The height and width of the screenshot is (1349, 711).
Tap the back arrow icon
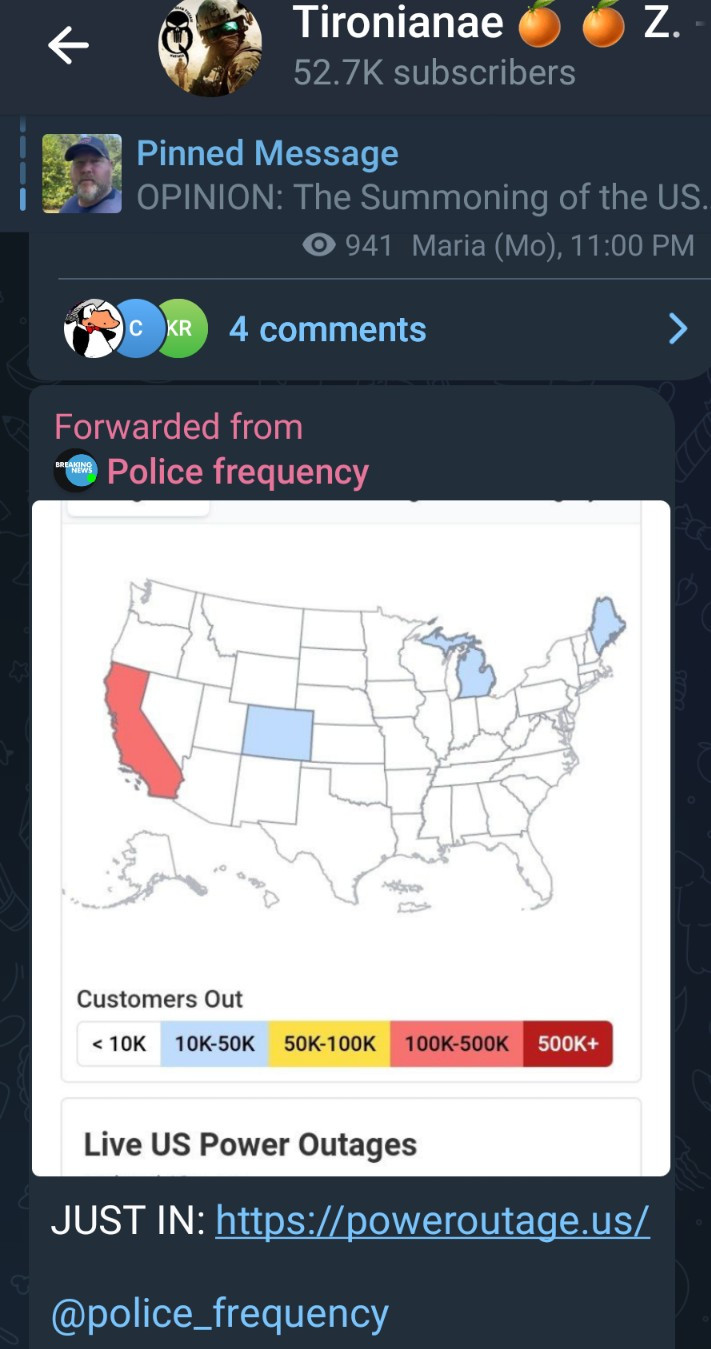(x=68, y=45)
